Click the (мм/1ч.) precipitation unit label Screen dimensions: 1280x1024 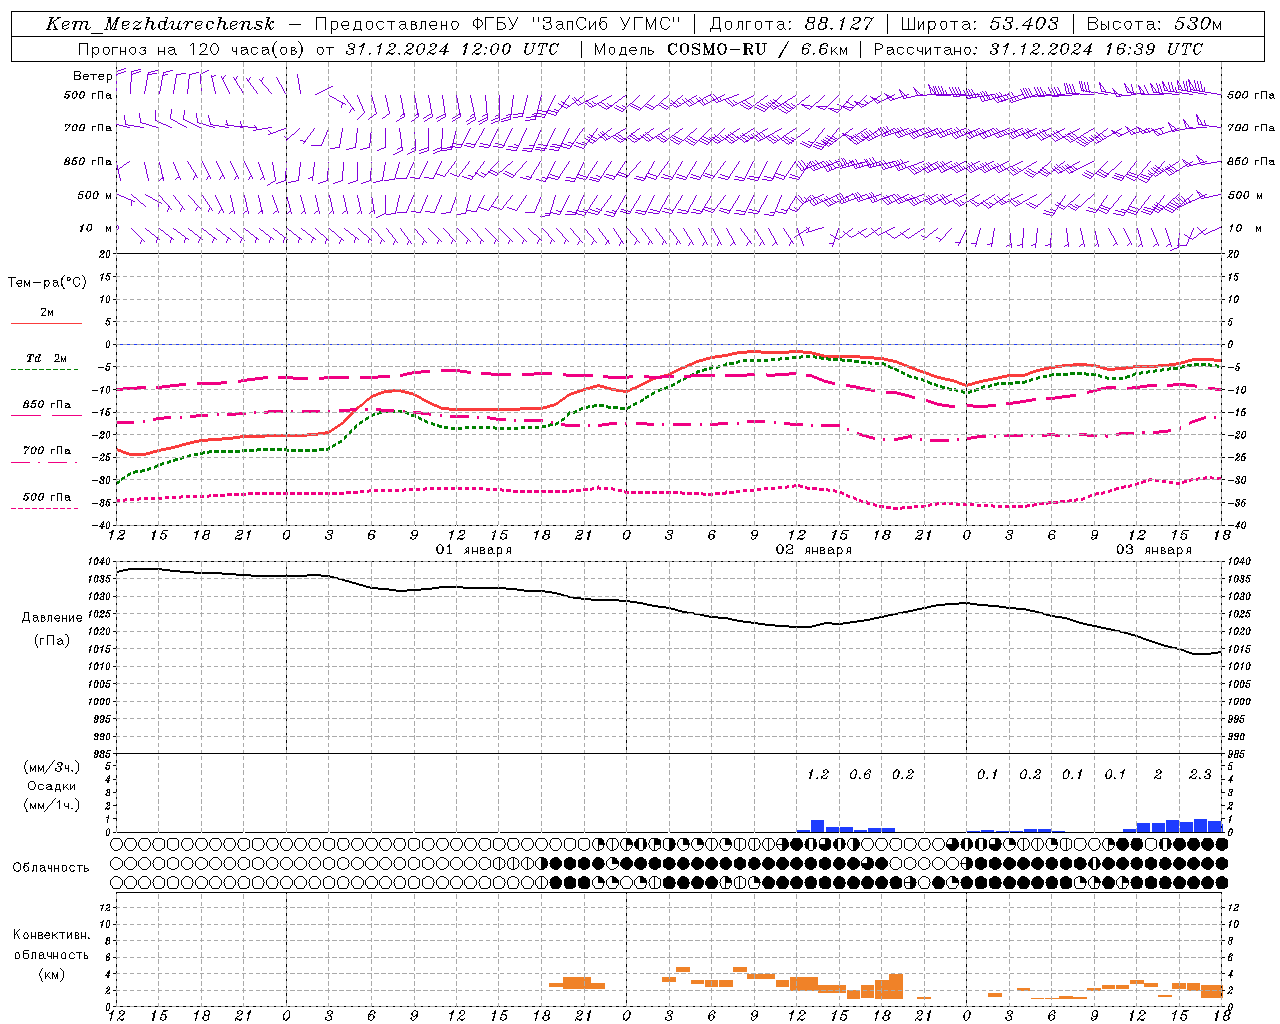(52, 805)
